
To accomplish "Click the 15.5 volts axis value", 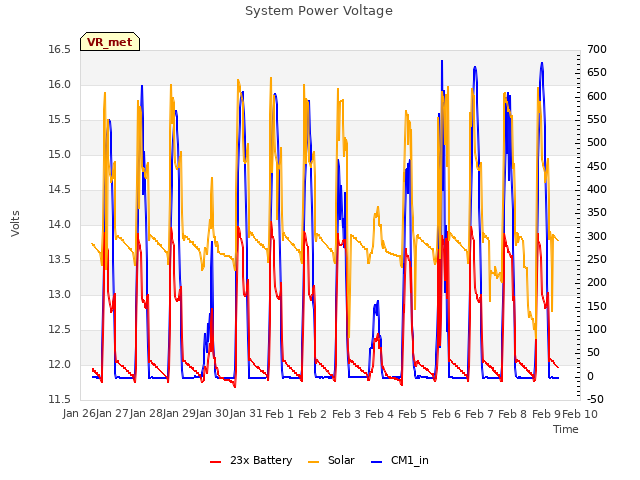I will 60,120.
